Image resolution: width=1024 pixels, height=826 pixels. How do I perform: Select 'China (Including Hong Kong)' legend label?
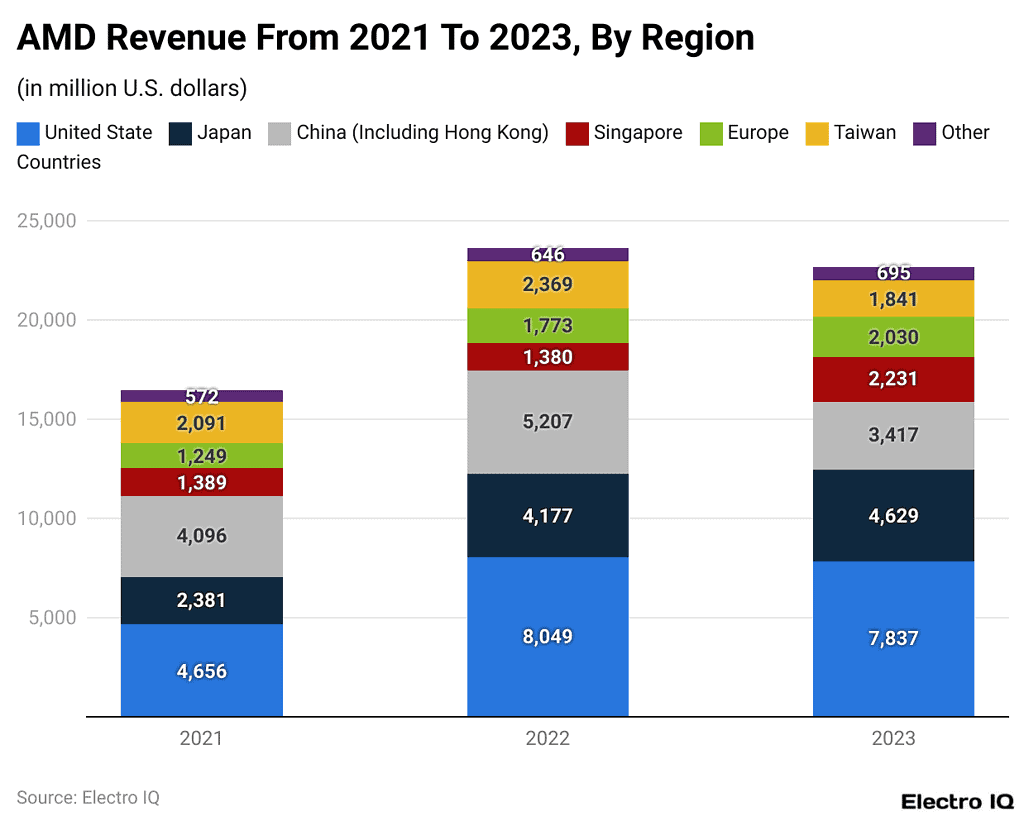[x=423, y=133]
